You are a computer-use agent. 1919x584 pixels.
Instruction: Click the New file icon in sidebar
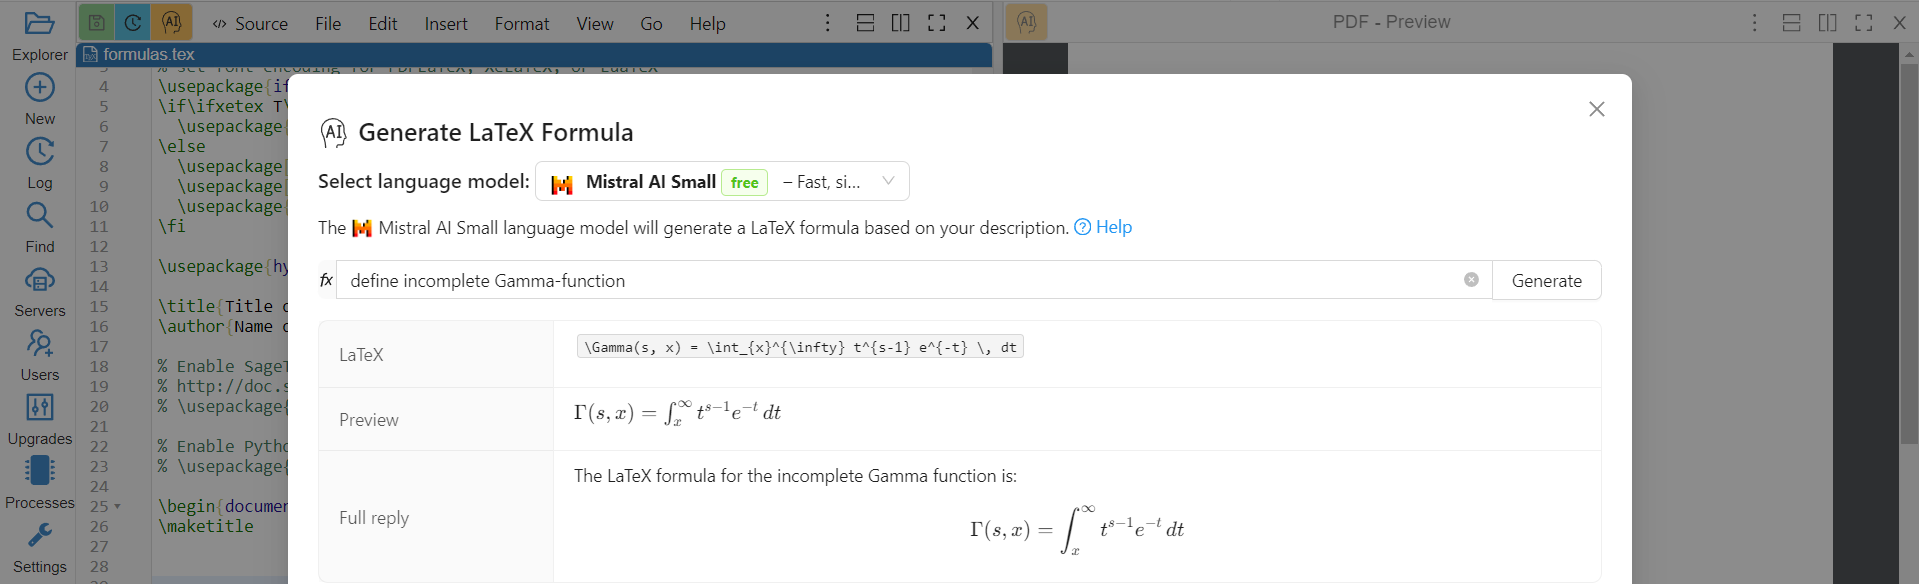coord(39,99)
